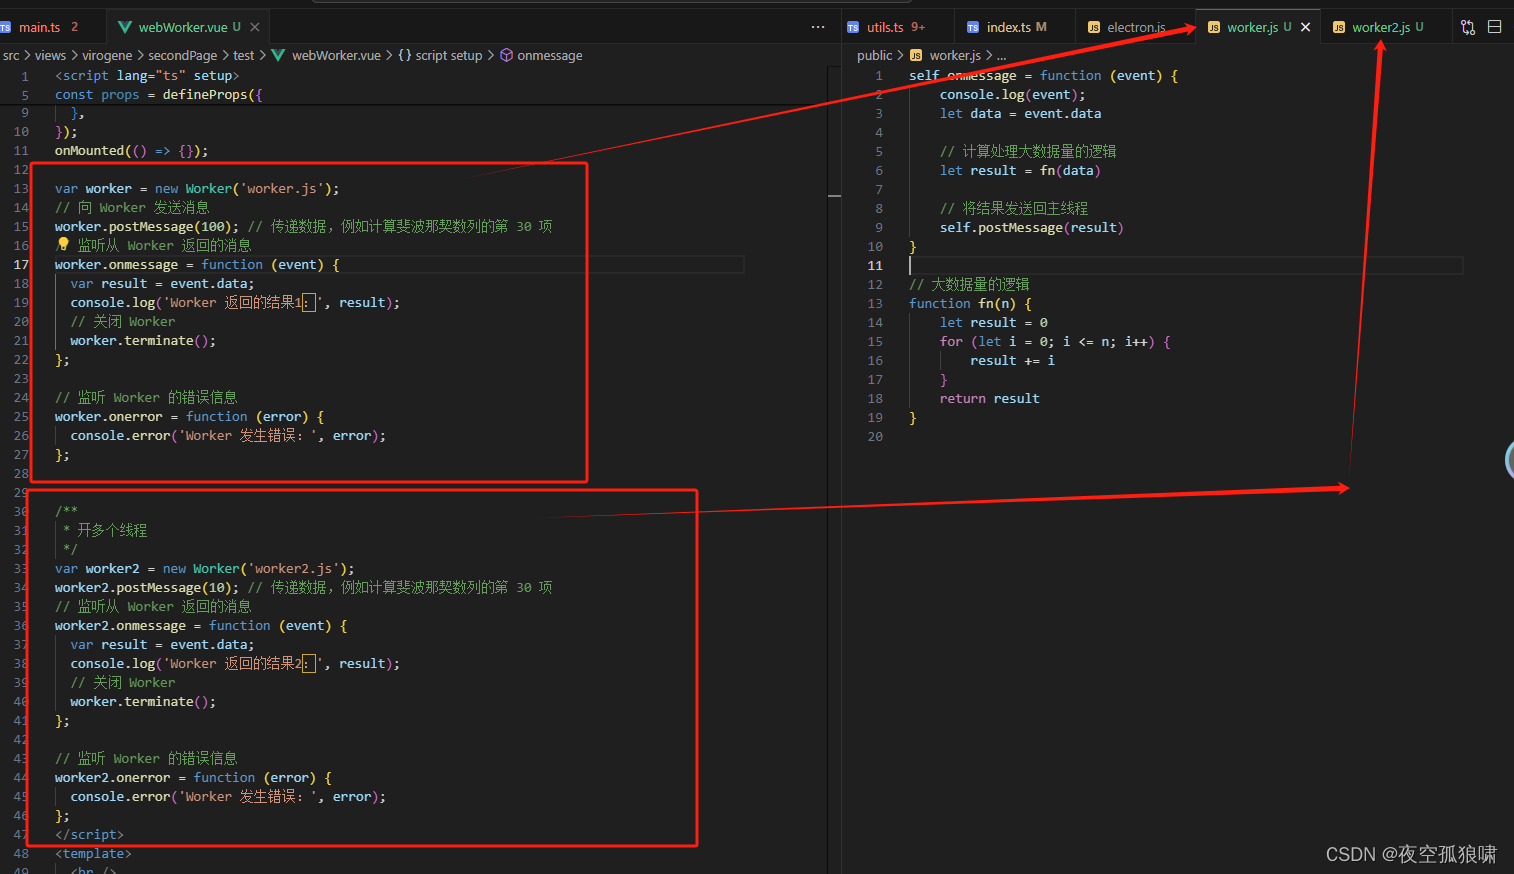The height and width of the screenshot is (874, 1514).
Task: Click the 'src' breadcrumb root folder
Action: point(11,55)
